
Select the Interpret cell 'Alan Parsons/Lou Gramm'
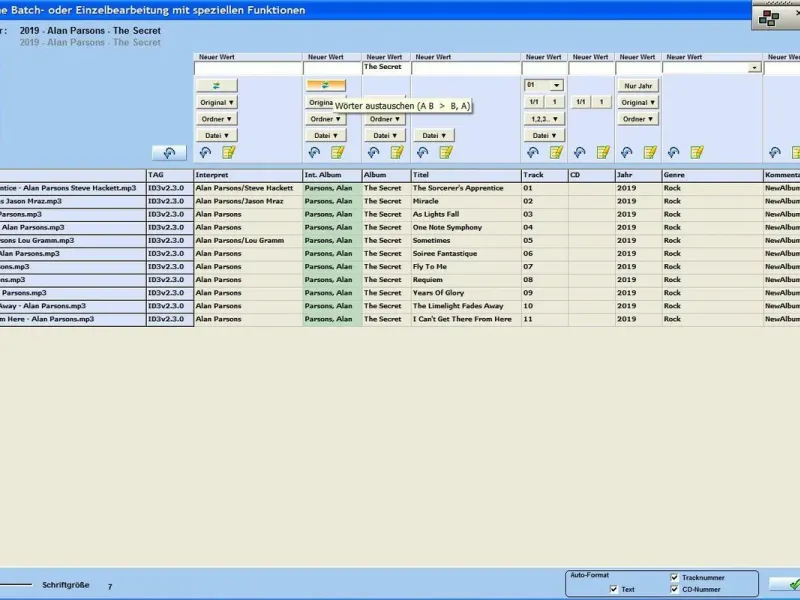tap(248, 241)
